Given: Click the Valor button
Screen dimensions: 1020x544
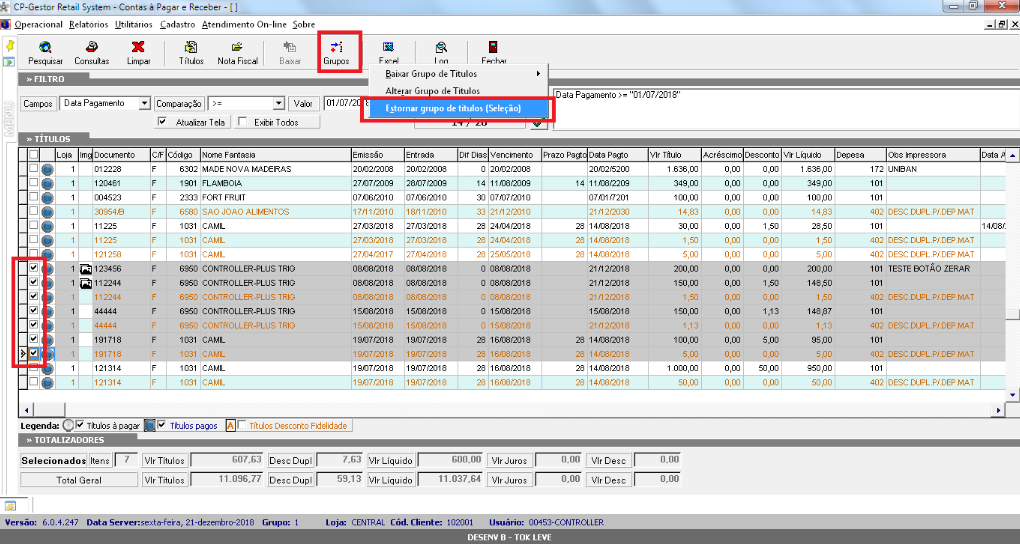Looking at the screenshot, I should [x=303, y=103].
